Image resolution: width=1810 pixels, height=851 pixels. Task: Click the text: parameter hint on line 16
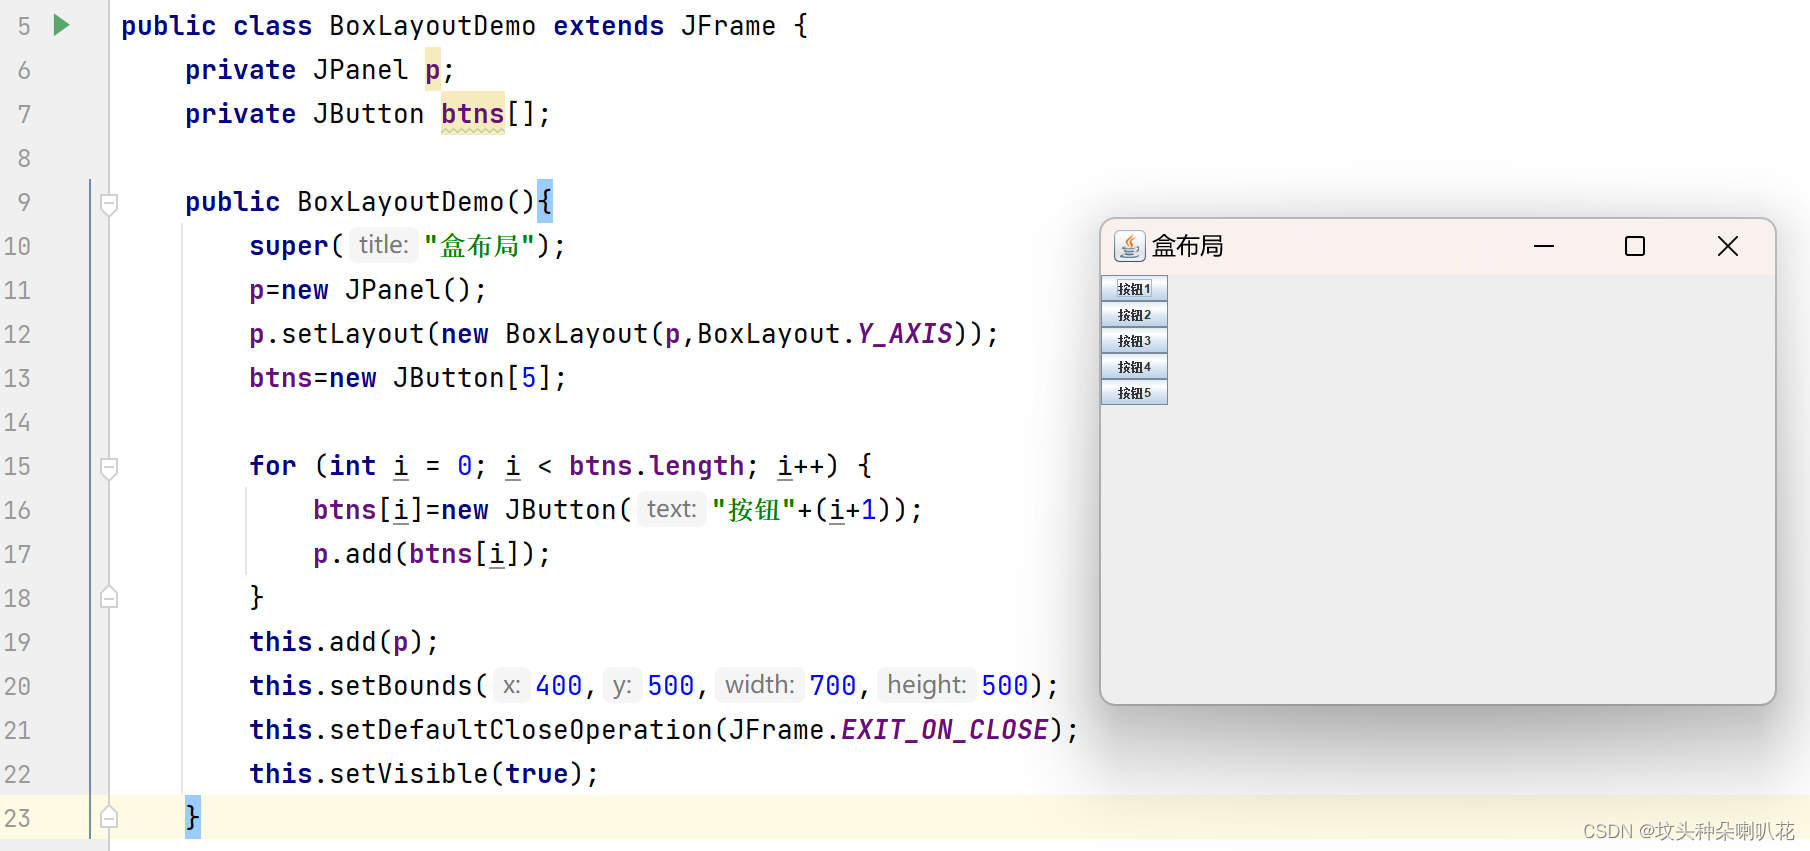[671, 509]
